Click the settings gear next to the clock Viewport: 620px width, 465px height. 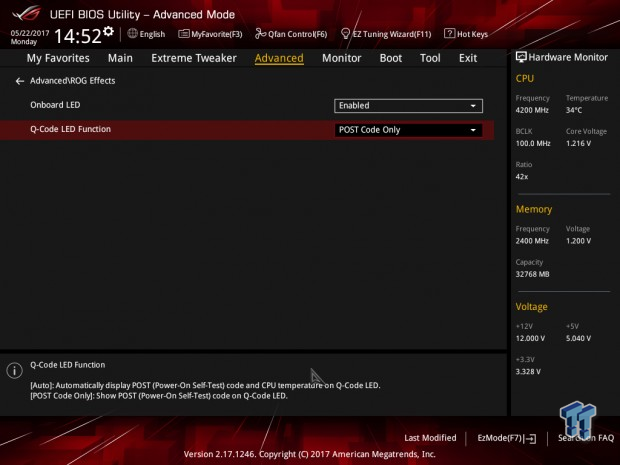click(108, 32)
